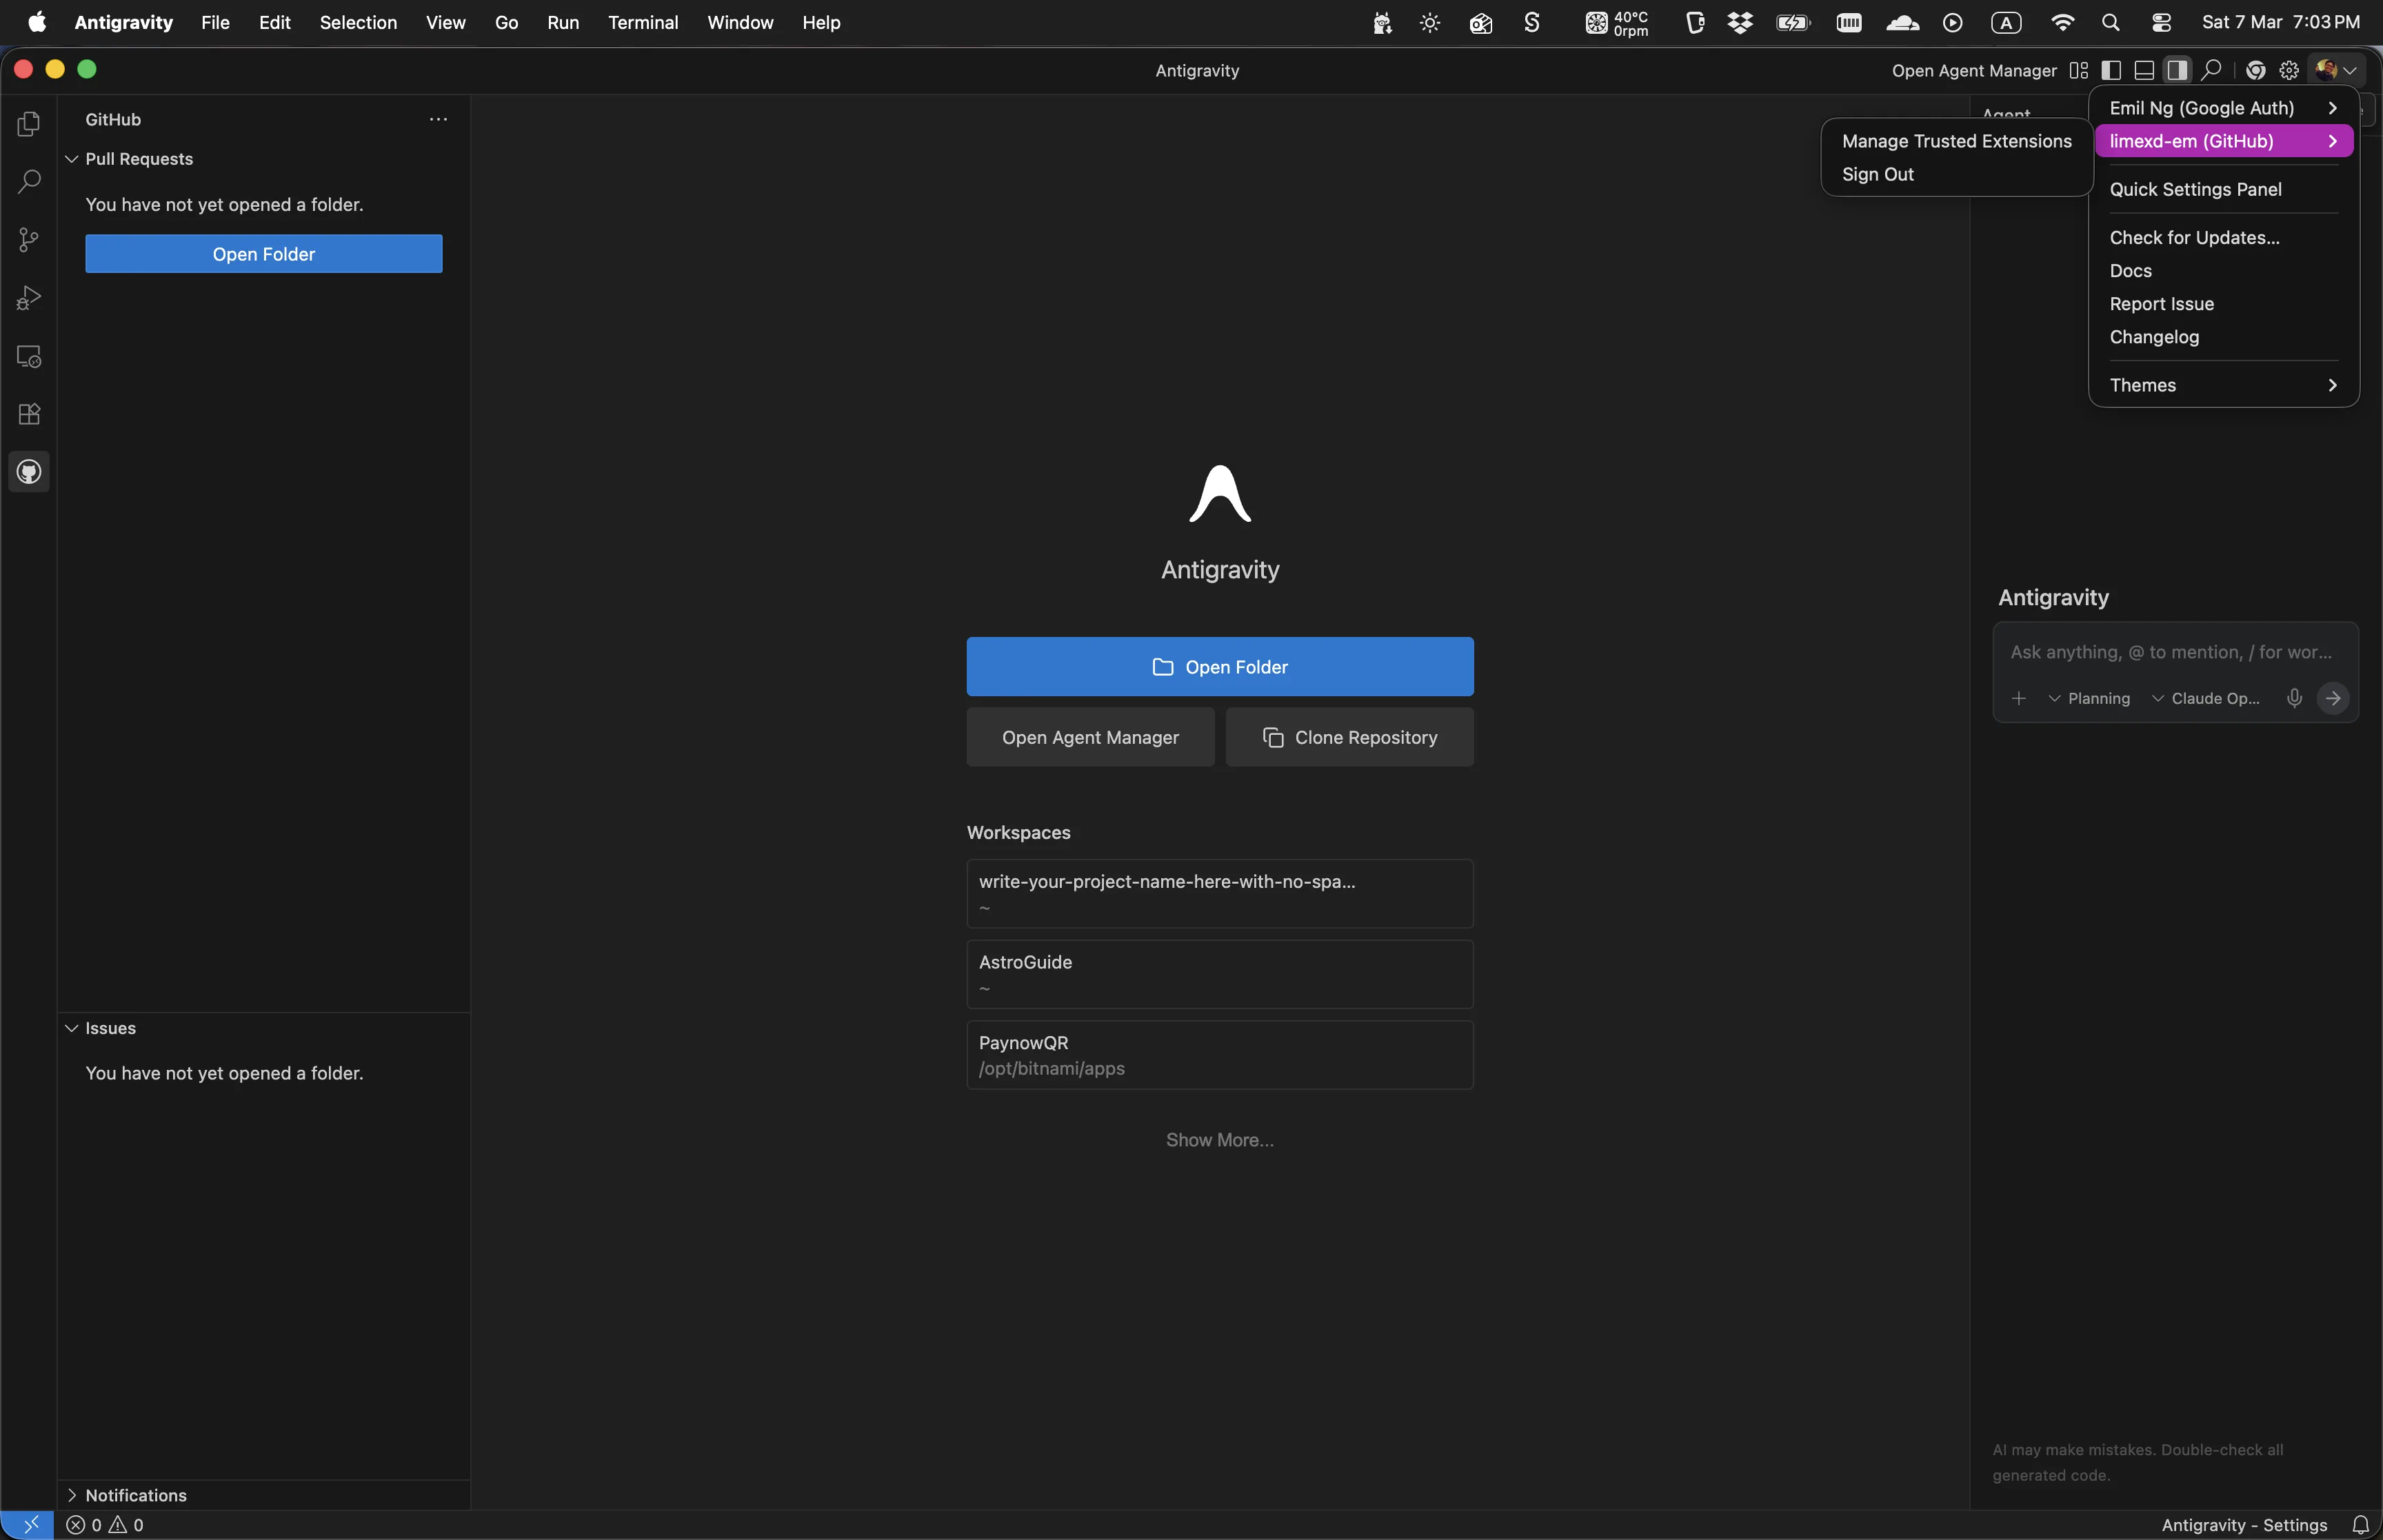Toggle primary side bar visibility icon
The width and height of the screenshot is (2383, 1540).
click(x=2111, y=70)
